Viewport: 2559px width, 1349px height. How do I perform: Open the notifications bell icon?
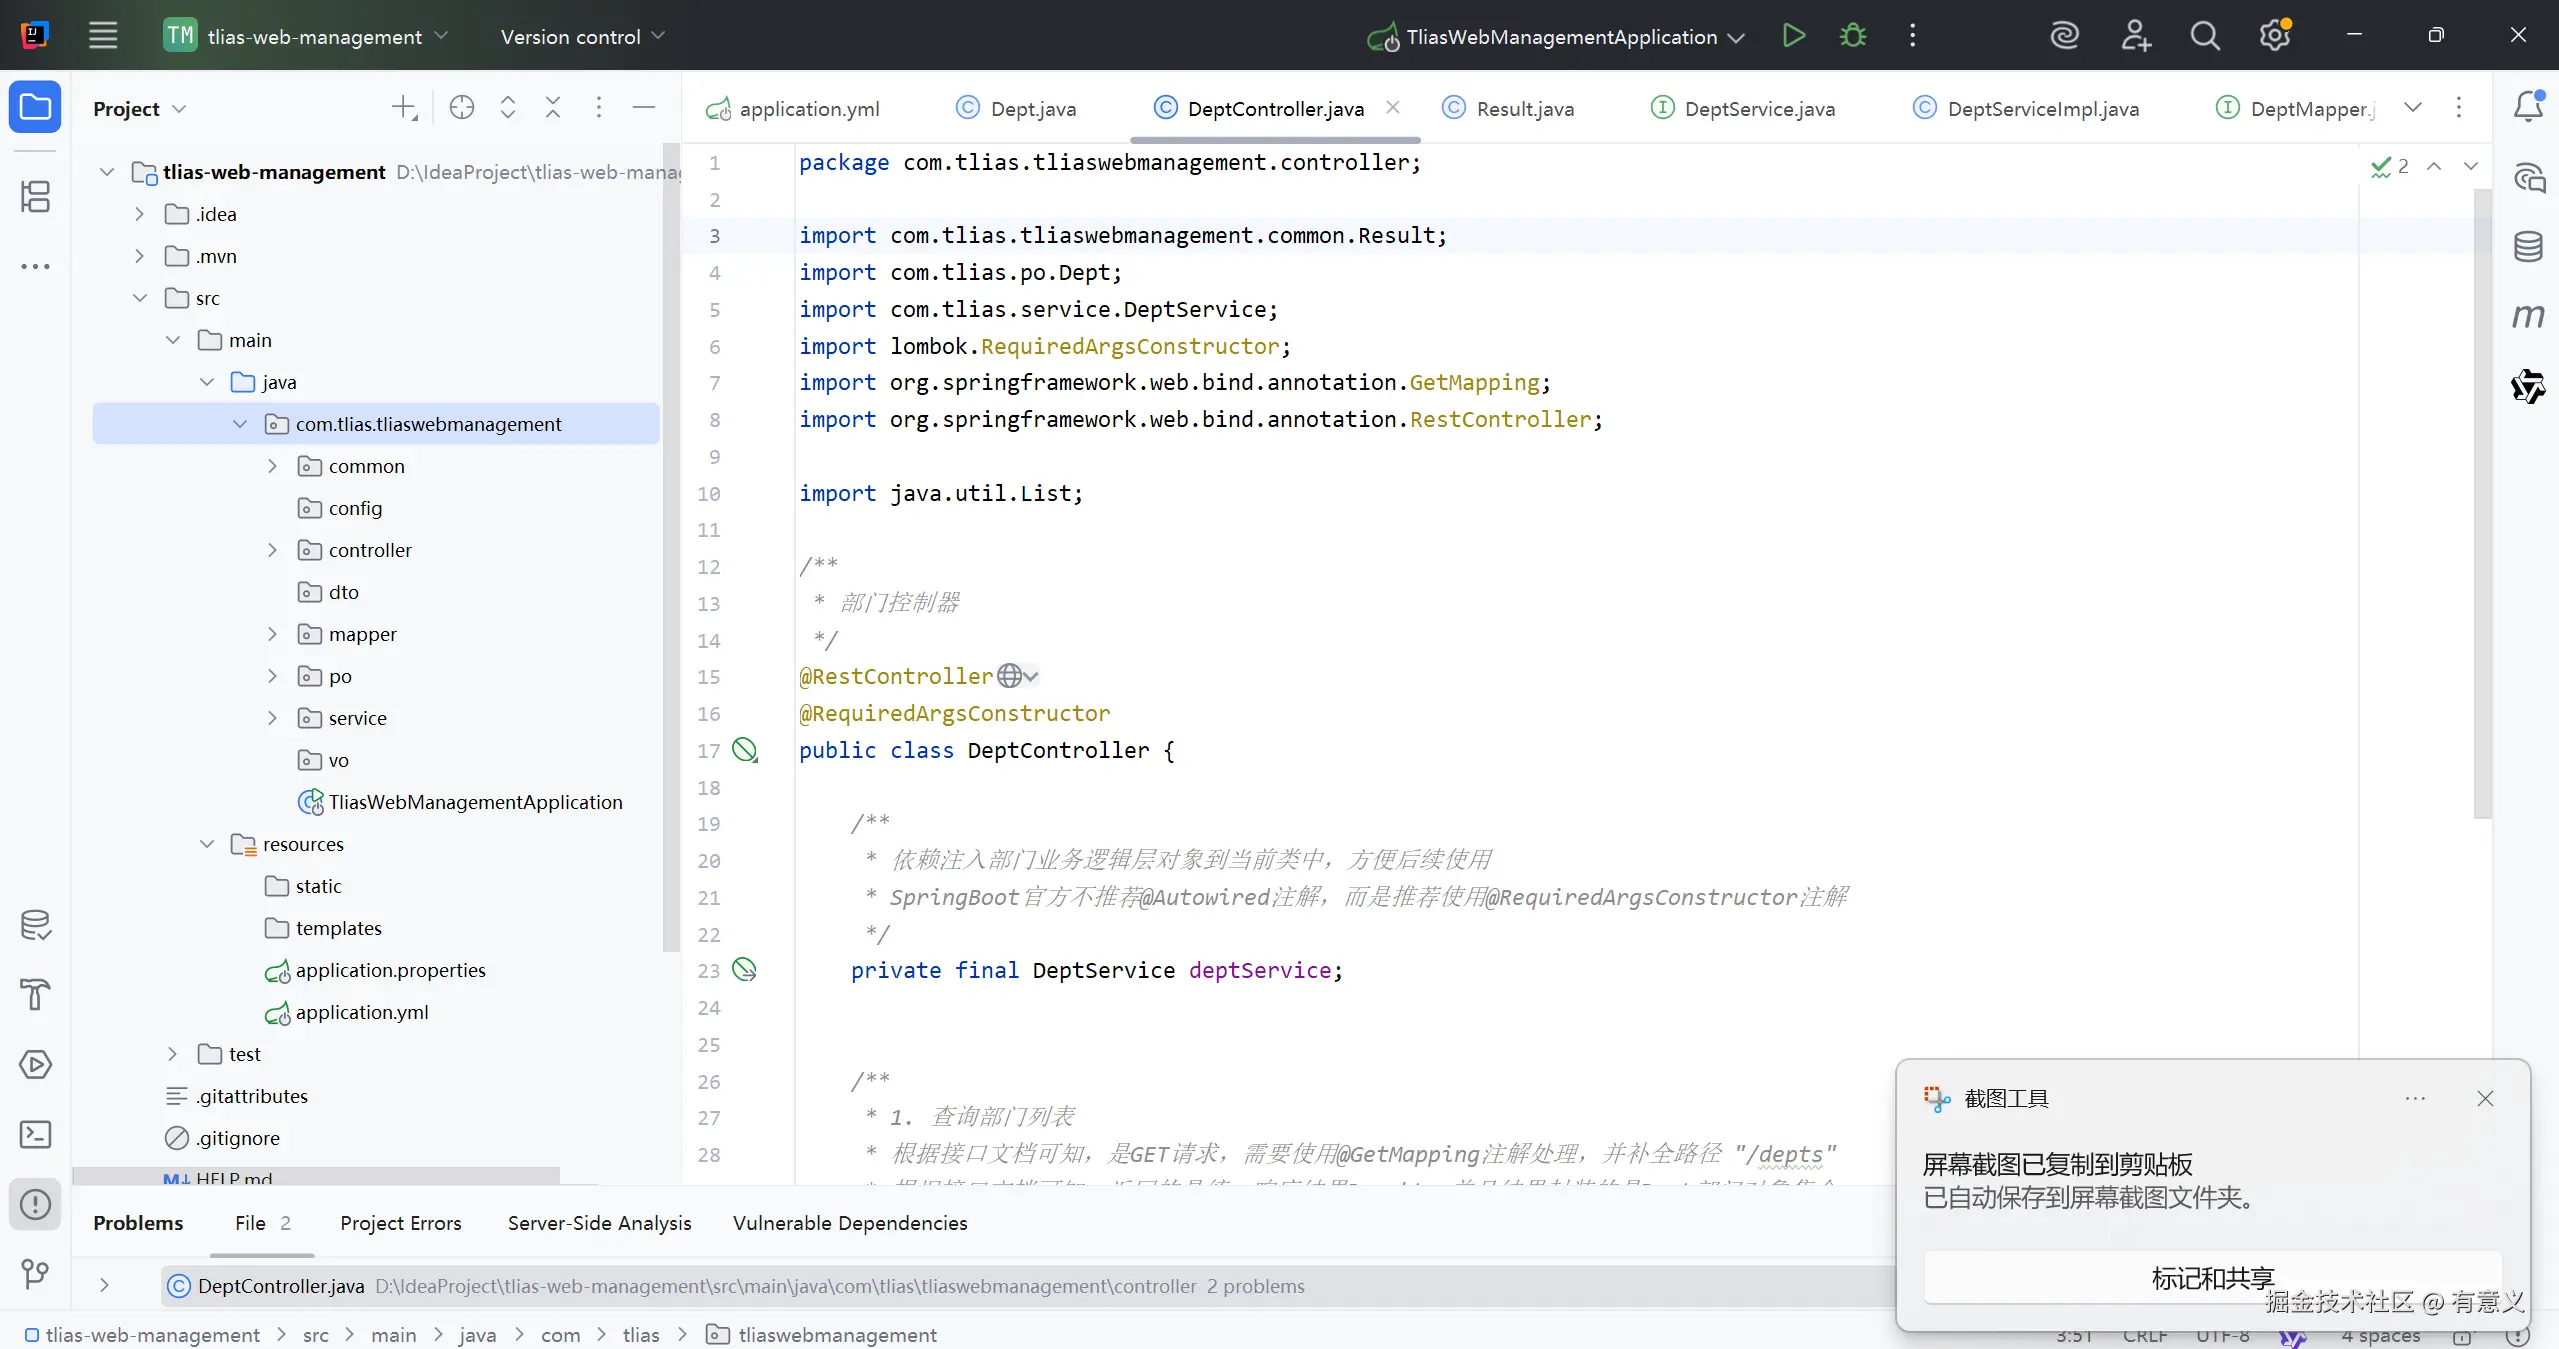2528,106
